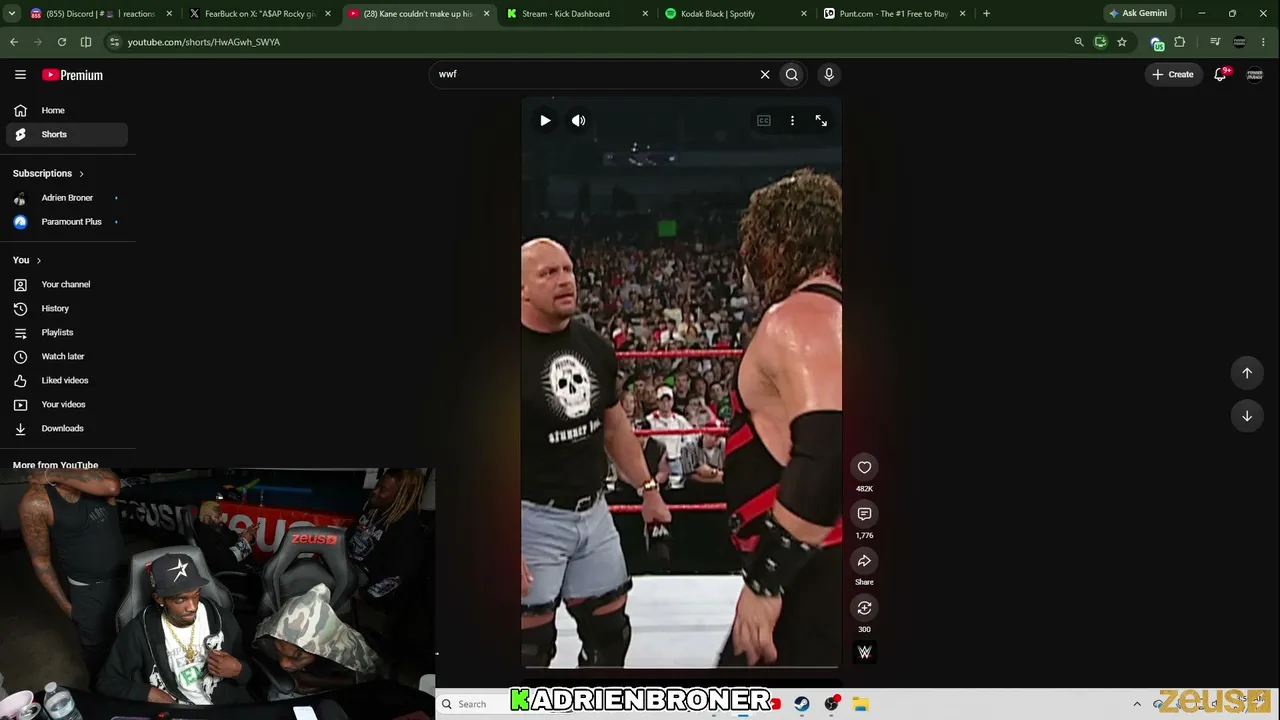Open comments showing 1,776

coord(864,514)
